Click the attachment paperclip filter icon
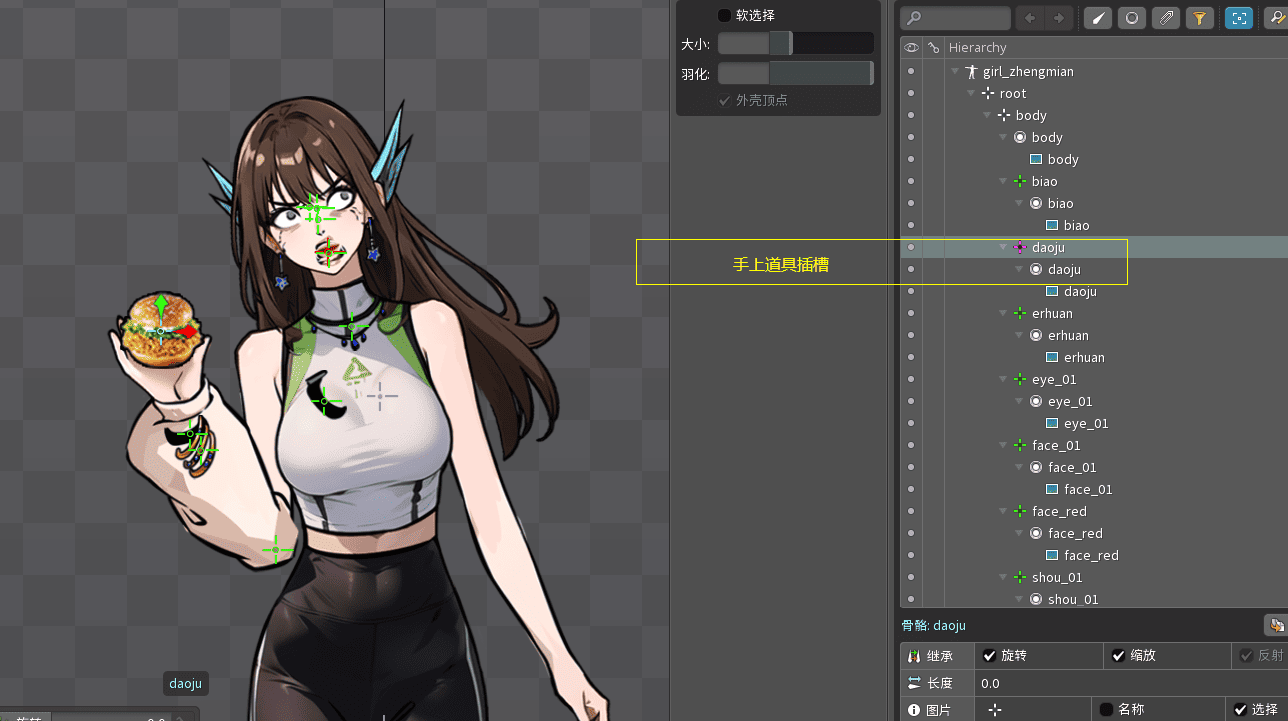 point(1165,18)
